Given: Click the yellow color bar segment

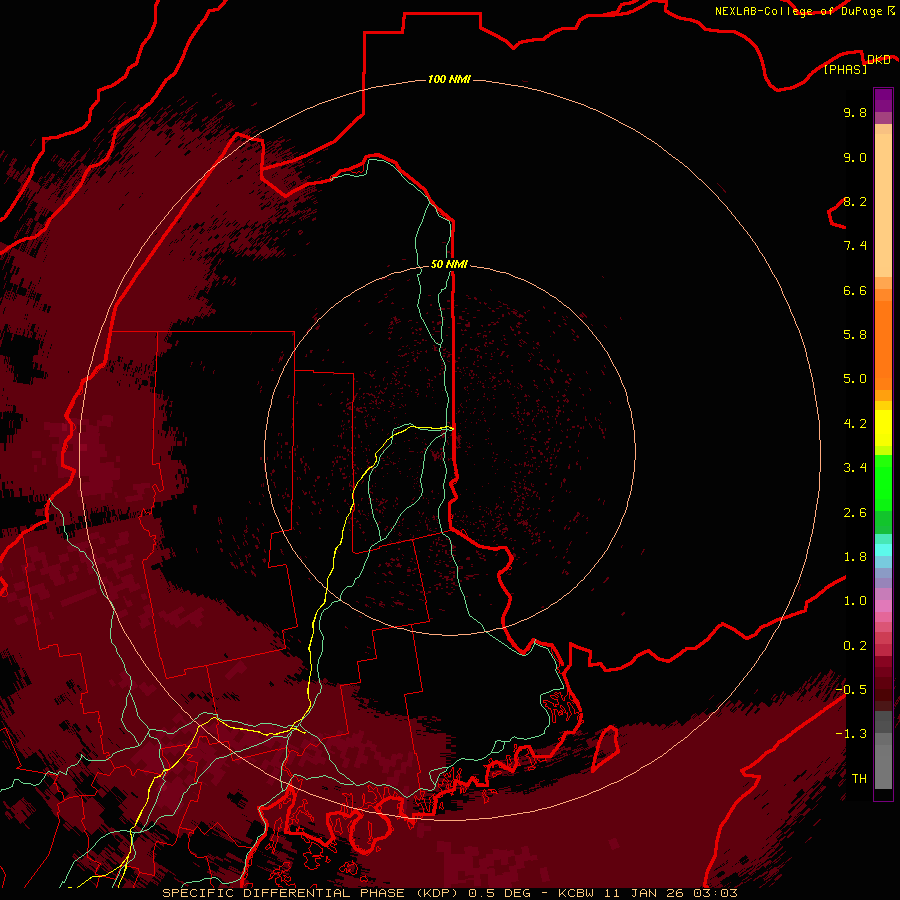Looking at the screenshot, I should pyautogui.click(x=883, y=428).
